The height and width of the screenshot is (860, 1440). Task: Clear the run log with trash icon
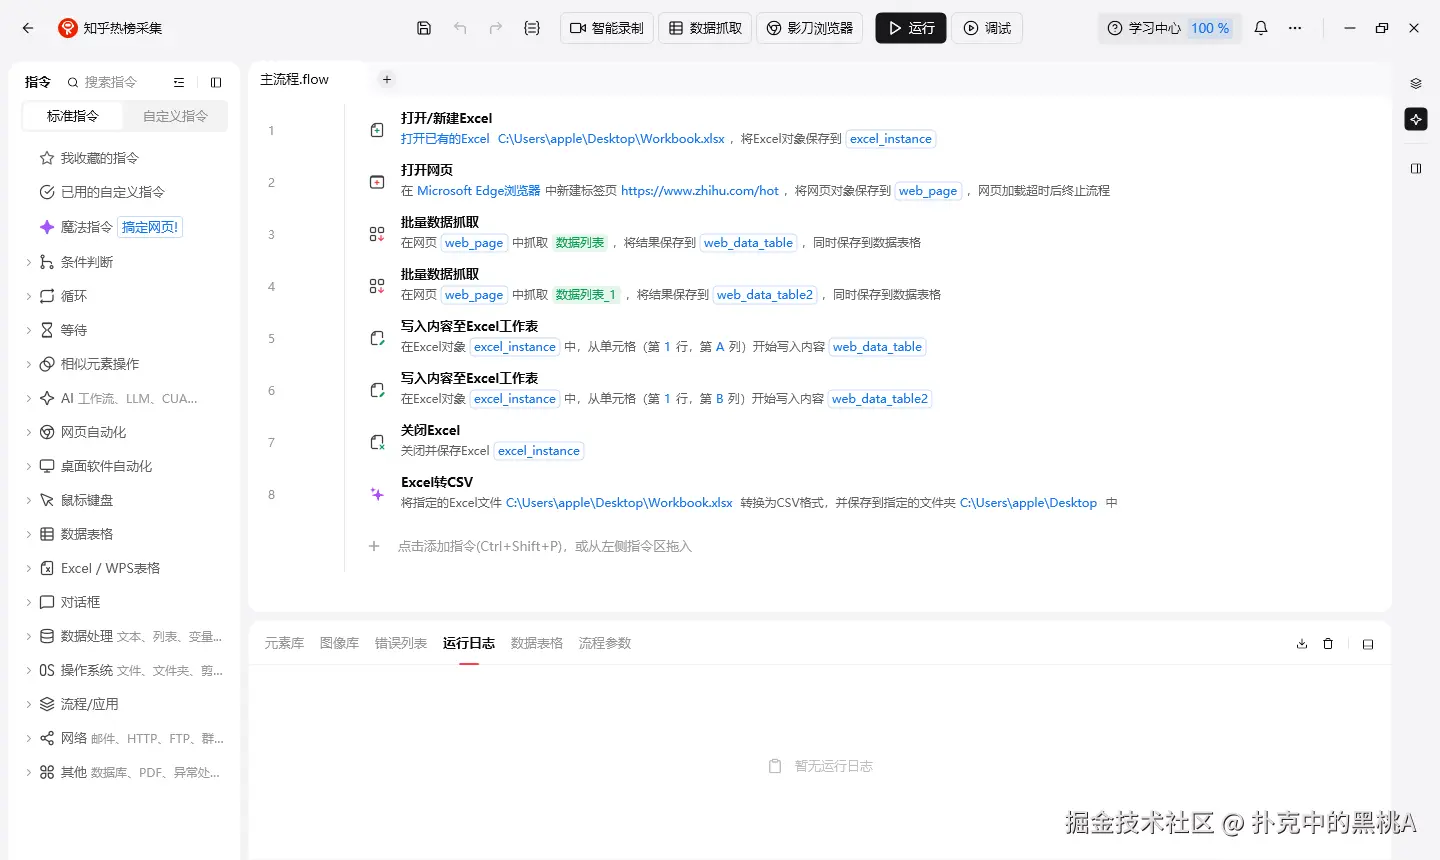(1328, 644)
